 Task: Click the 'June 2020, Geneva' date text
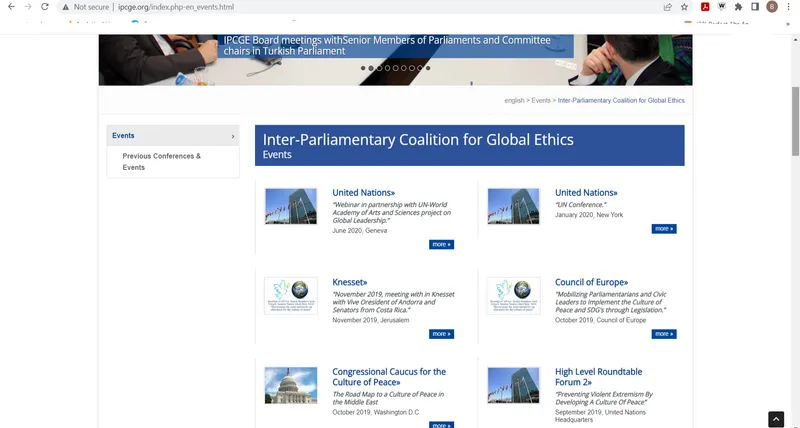coord(360,231)
